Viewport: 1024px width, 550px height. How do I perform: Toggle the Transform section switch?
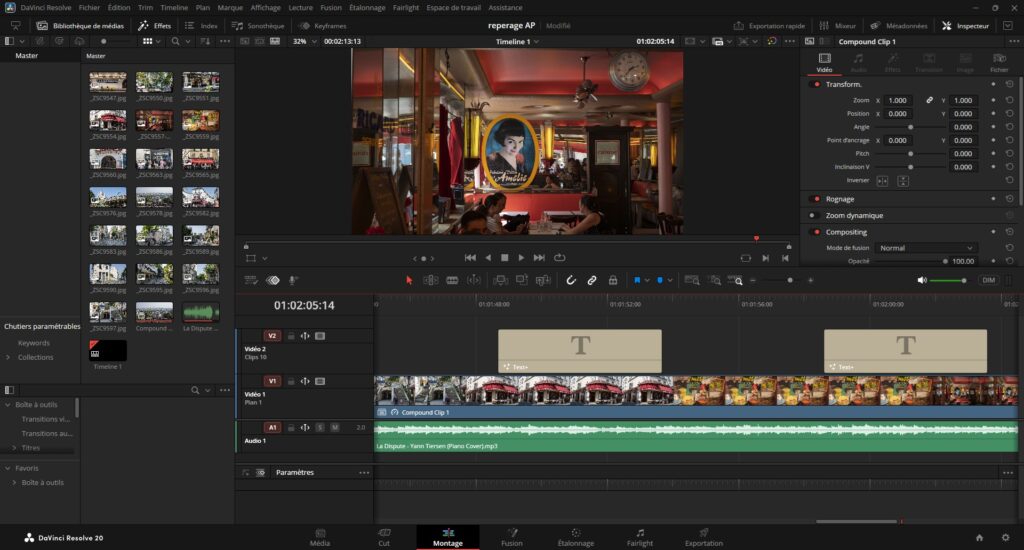click(815, 84)
